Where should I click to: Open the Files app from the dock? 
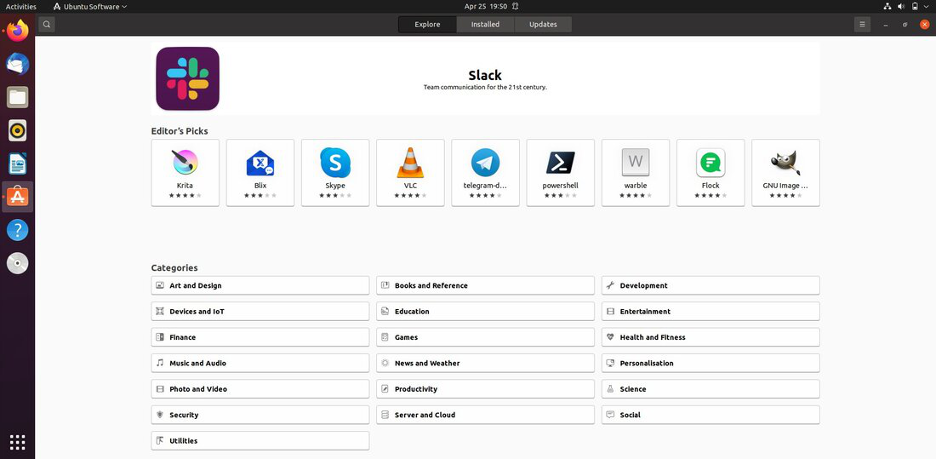tap(17, 97)
